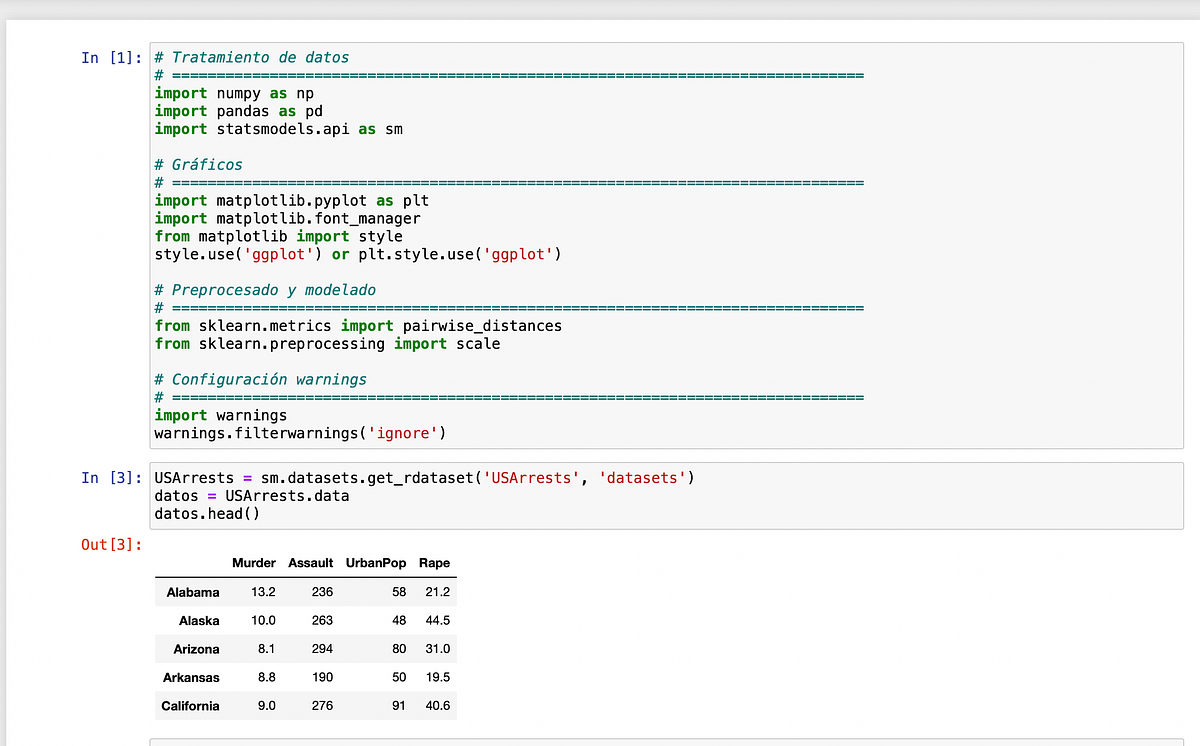Click California's Murder value 9.0
The width and height of the screenshot is (1200, 746).
pos(266,706)
